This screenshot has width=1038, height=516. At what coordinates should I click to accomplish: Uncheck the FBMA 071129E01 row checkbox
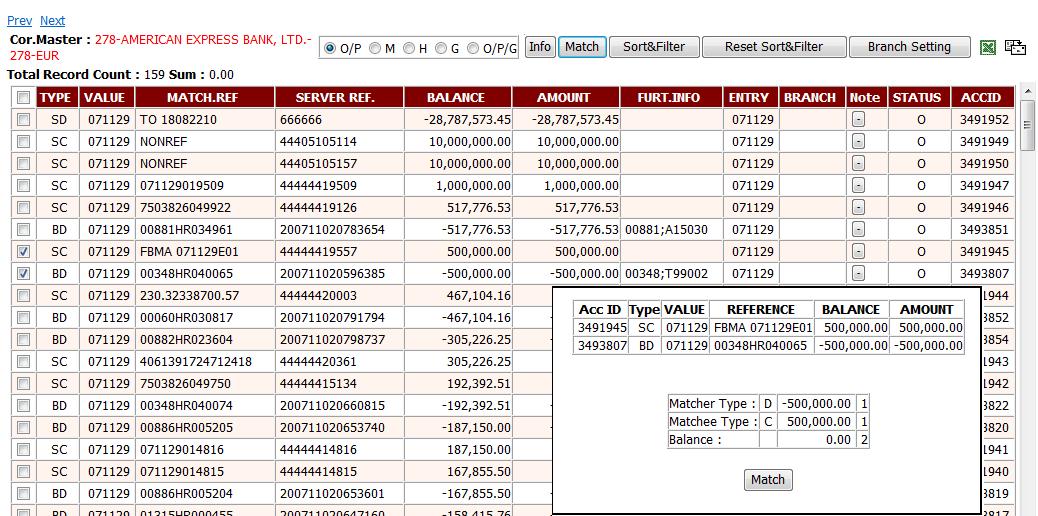pos(23,252)
